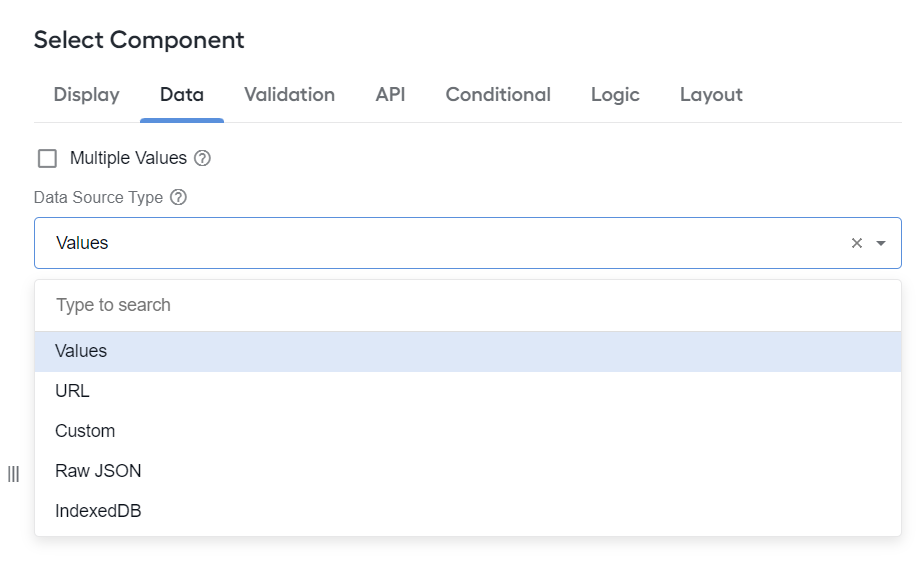The height and width of the screenshot is (561, 919).
Task: Choose the highlighted Values option
Action: (x=468, y=351)
